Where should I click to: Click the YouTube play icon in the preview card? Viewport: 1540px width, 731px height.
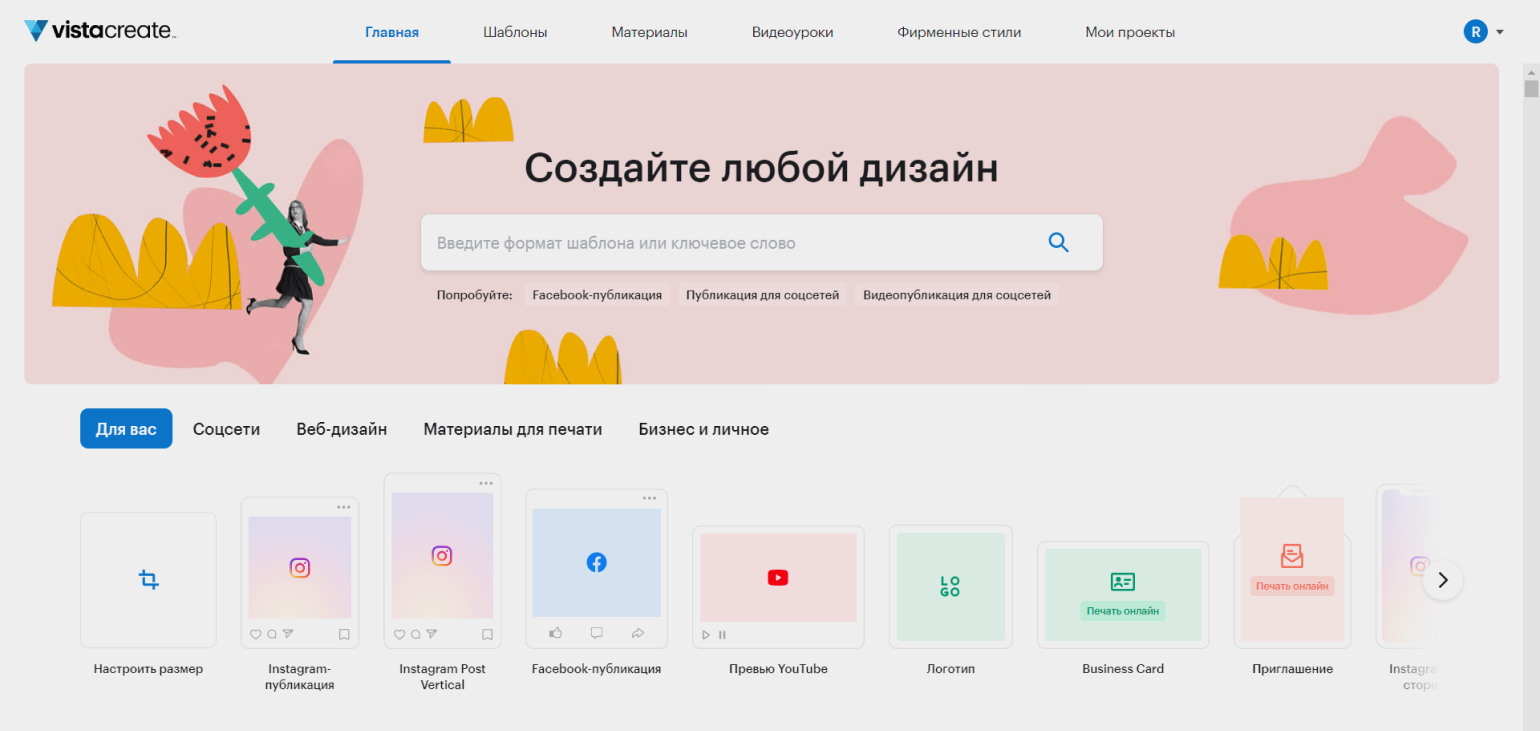click(x=778, y=577)
